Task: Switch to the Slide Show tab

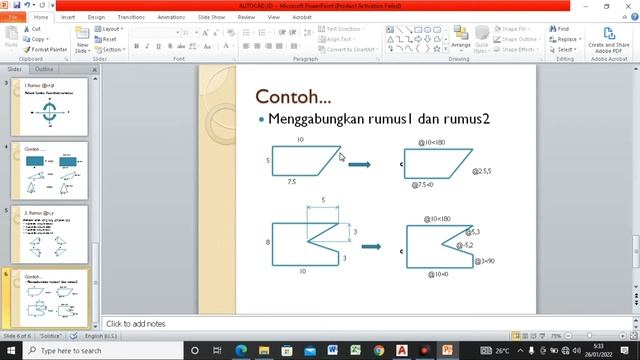Action: point(211,17)
